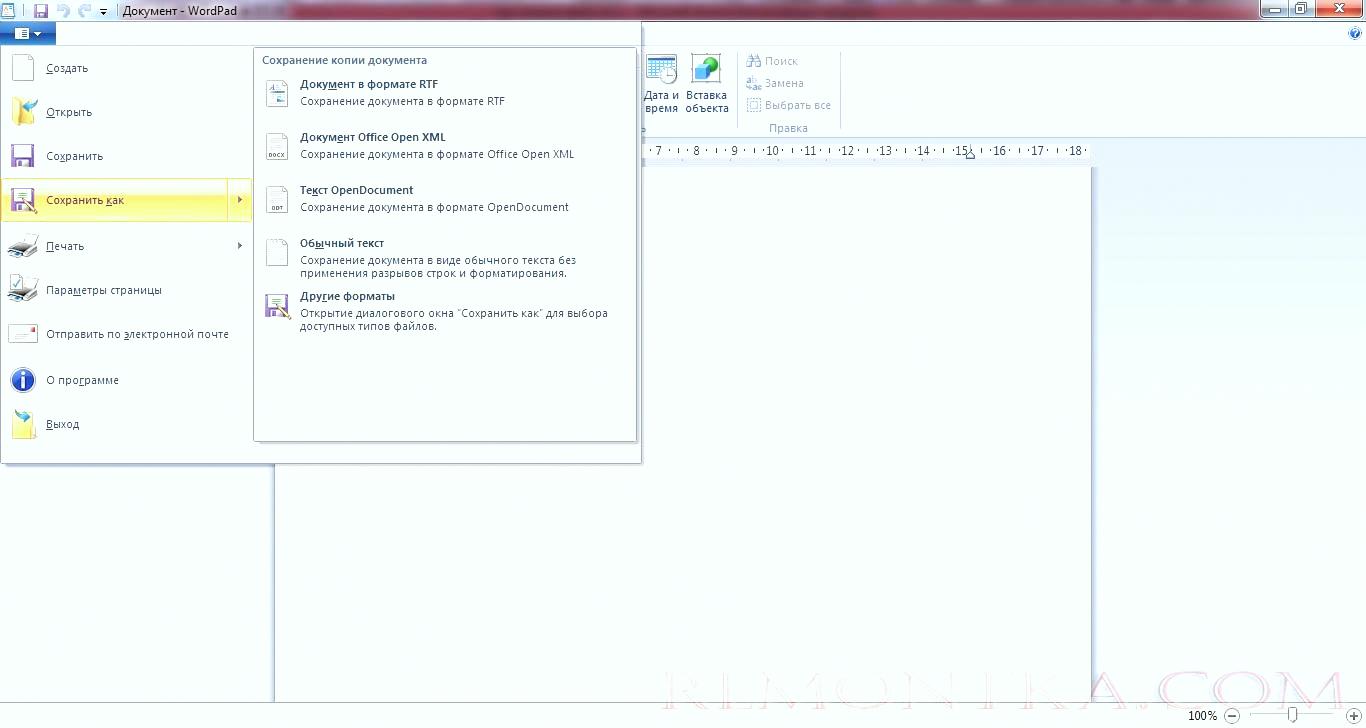Click the Параметры страницы icon
The image size is (1366, 728).
(23, 290)
